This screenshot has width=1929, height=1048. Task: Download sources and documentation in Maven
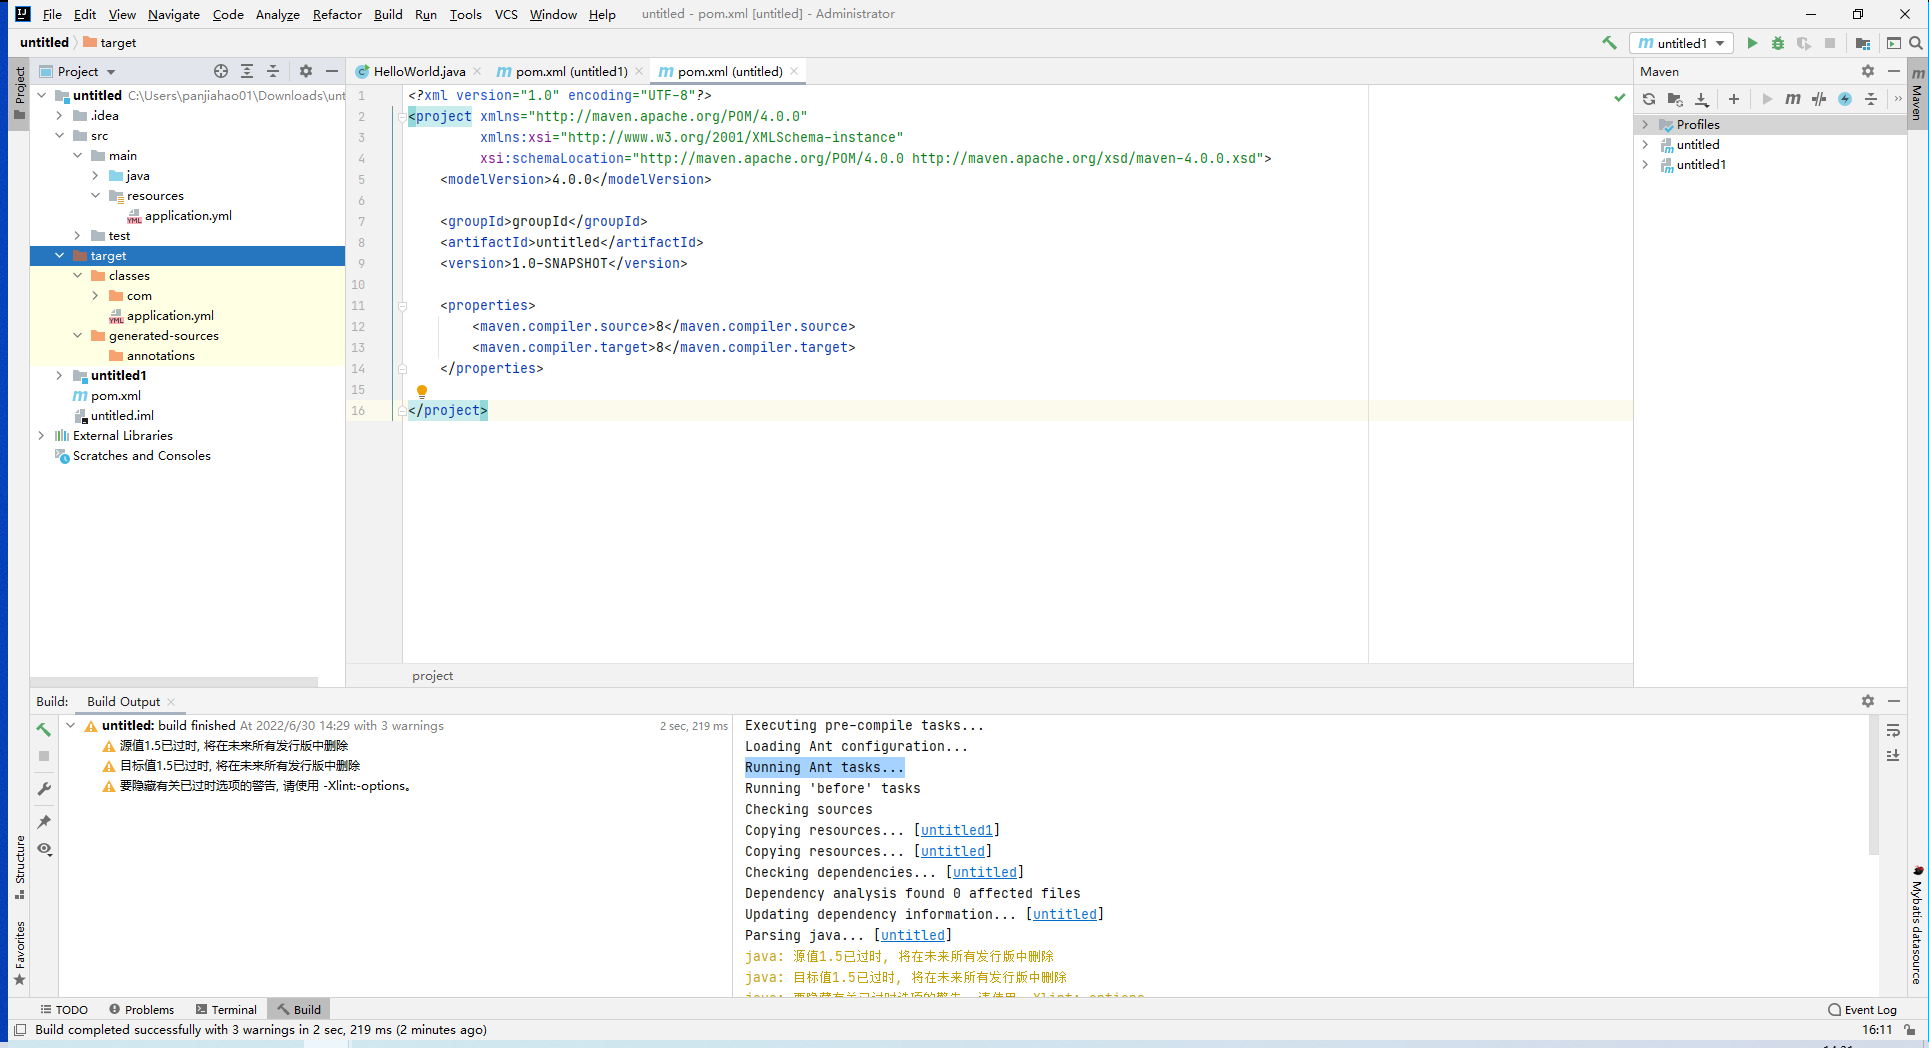pos(1702,99)
